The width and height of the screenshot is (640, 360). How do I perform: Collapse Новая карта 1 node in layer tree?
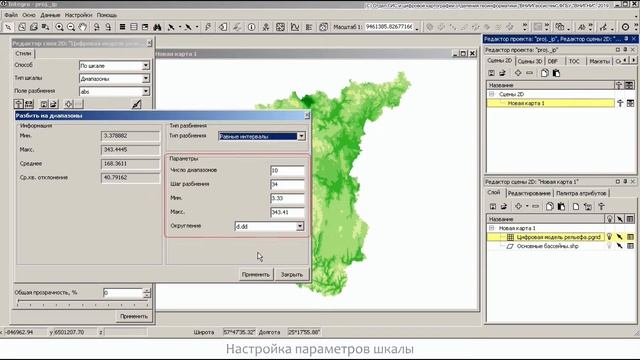click(x=491, y=228)
